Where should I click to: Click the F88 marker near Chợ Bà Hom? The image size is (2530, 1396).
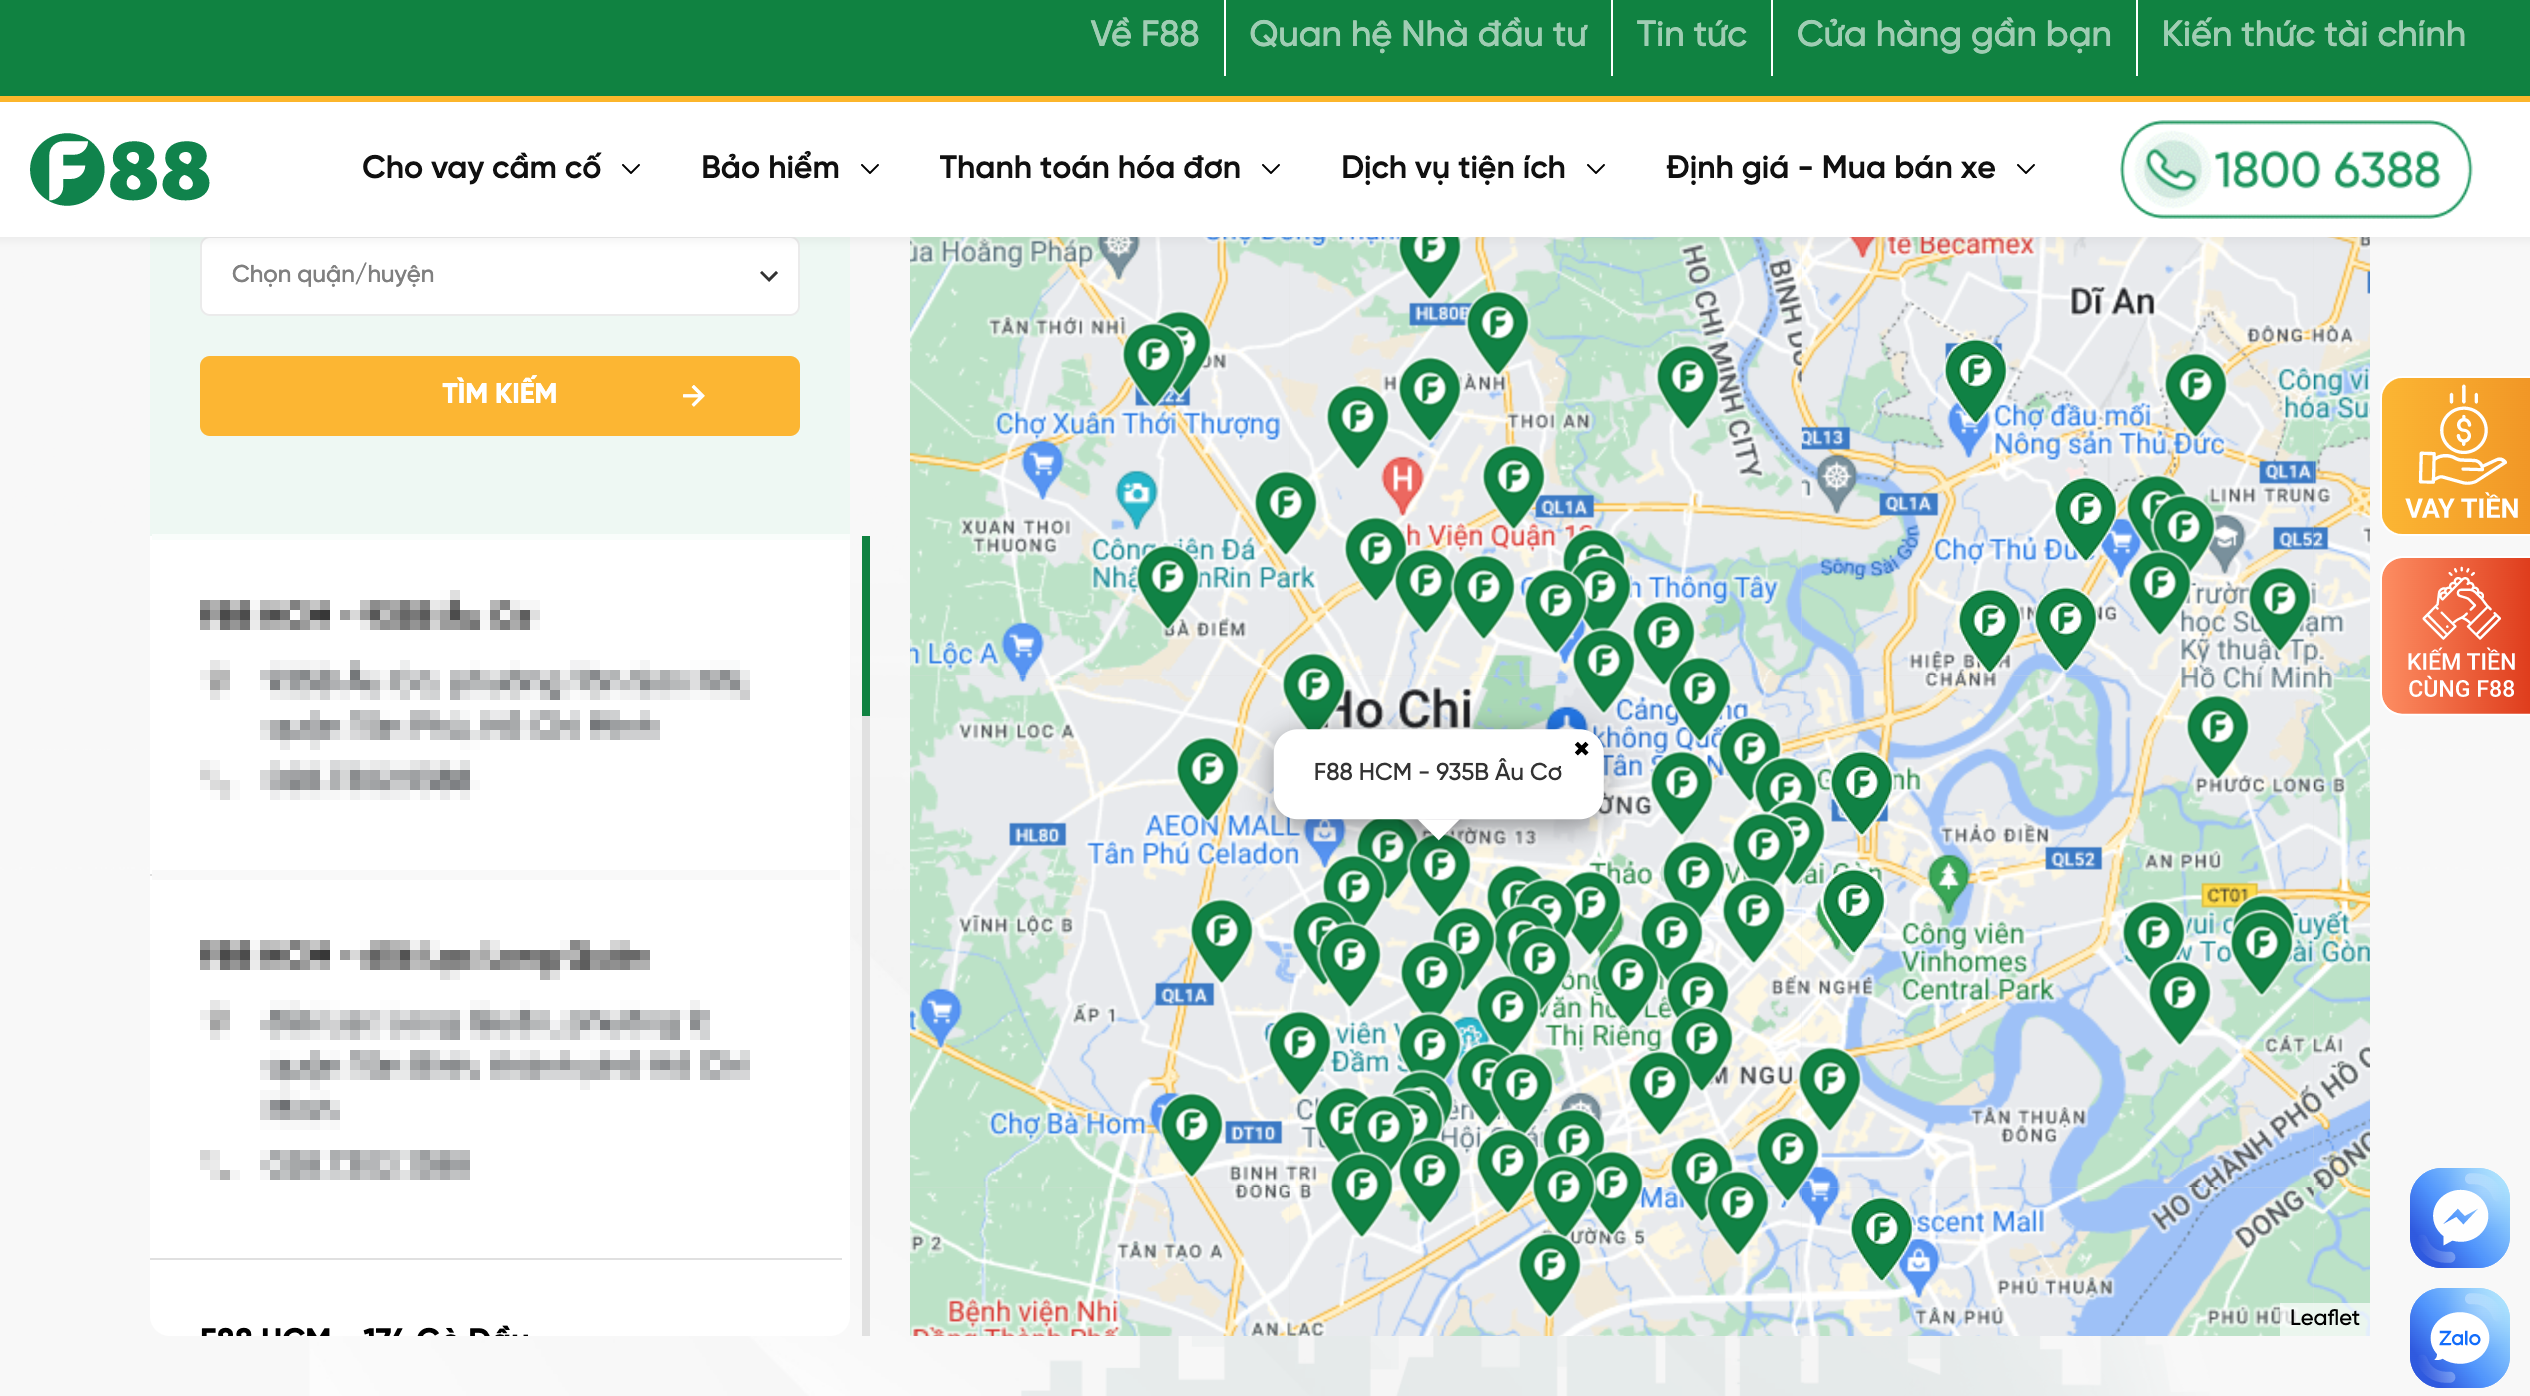[1191, 1128]
